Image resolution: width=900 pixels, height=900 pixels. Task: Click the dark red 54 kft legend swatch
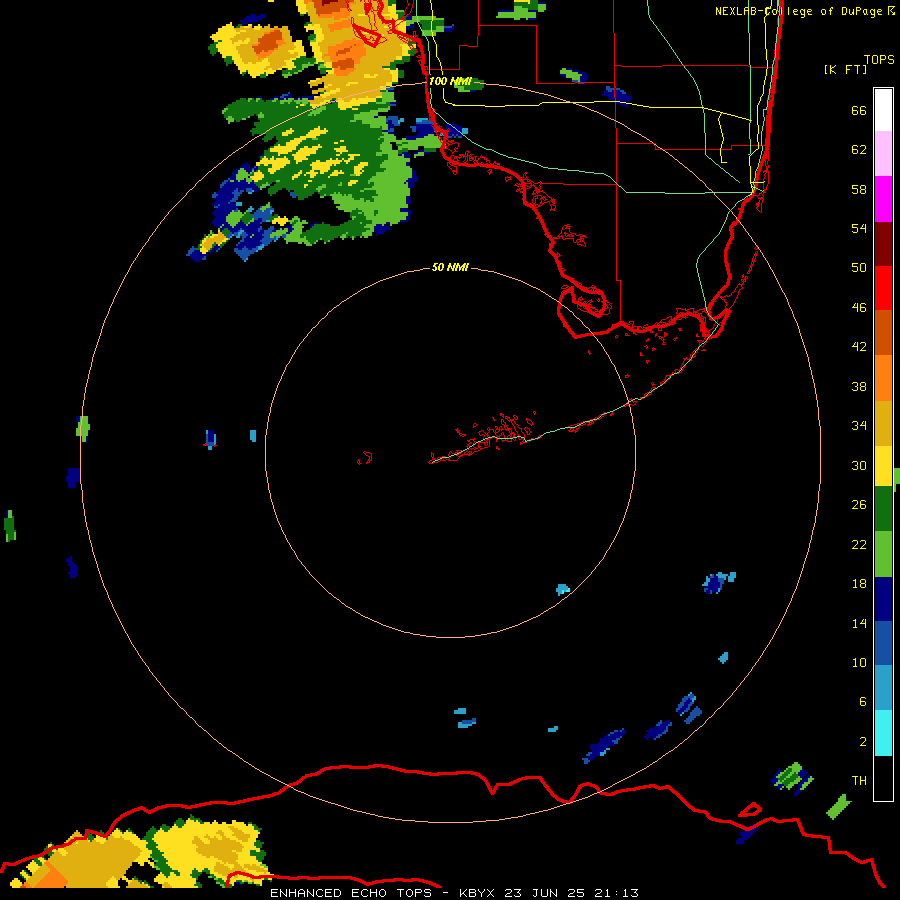pyautogui.click(x=883, y=243)
